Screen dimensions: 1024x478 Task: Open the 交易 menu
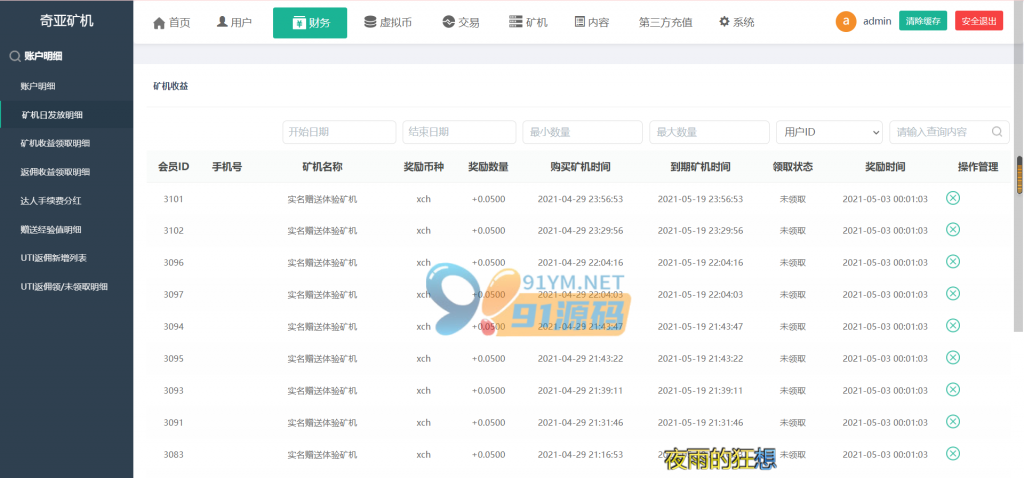(x=460, y=22)
